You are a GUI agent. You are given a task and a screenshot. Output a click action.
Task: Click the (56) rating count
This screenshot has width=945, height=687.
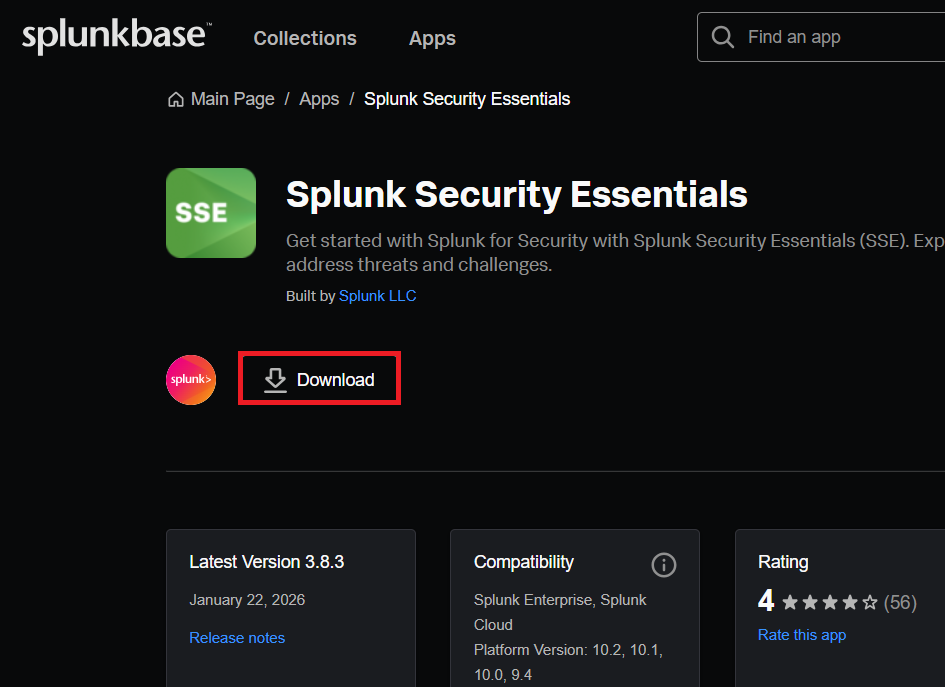click(900, 602)
